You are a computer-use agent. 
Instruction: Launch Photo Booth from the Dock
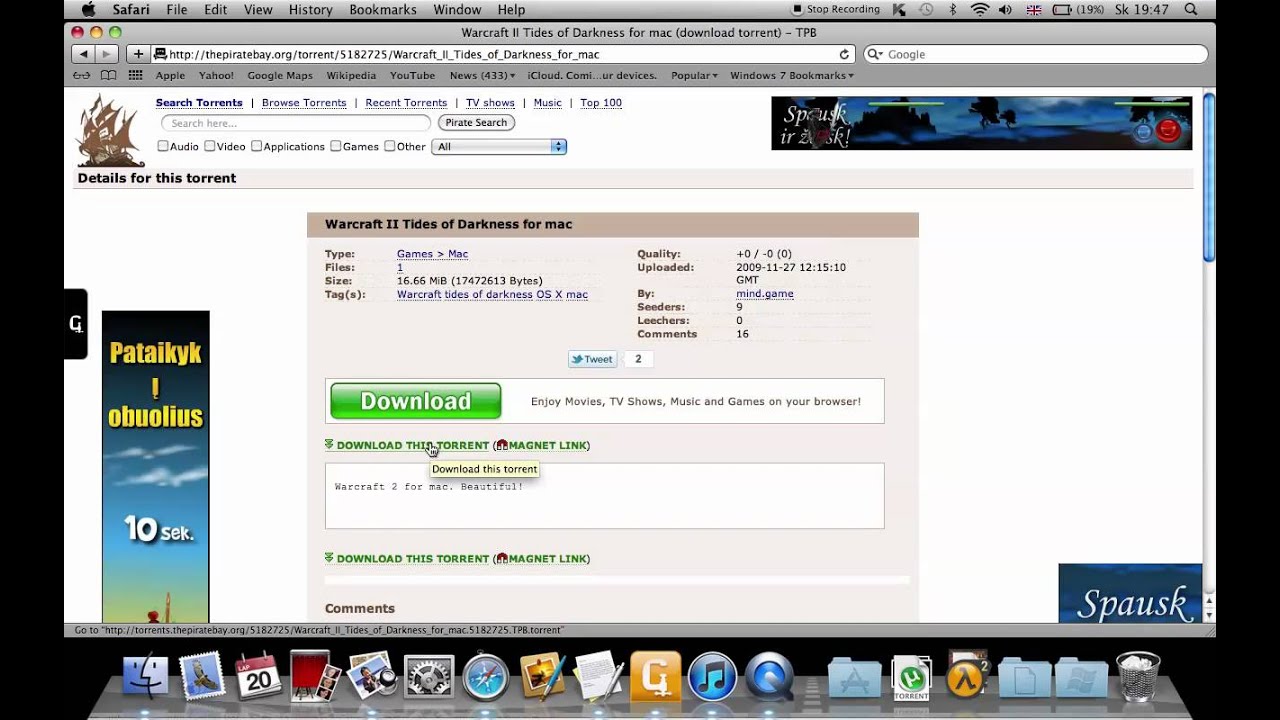tap(315, 677)
